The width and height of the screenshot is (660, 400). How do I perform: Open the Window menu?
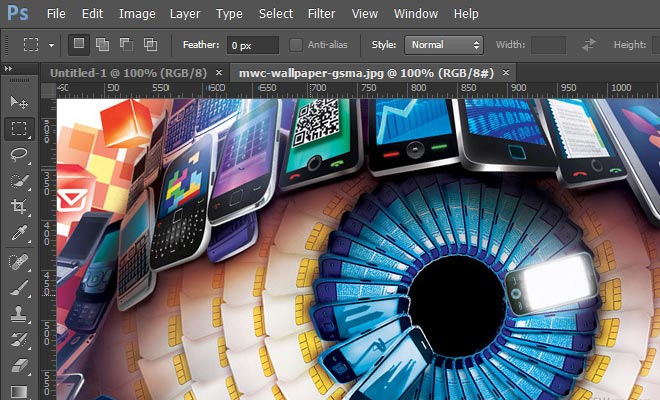pos(416,14)
